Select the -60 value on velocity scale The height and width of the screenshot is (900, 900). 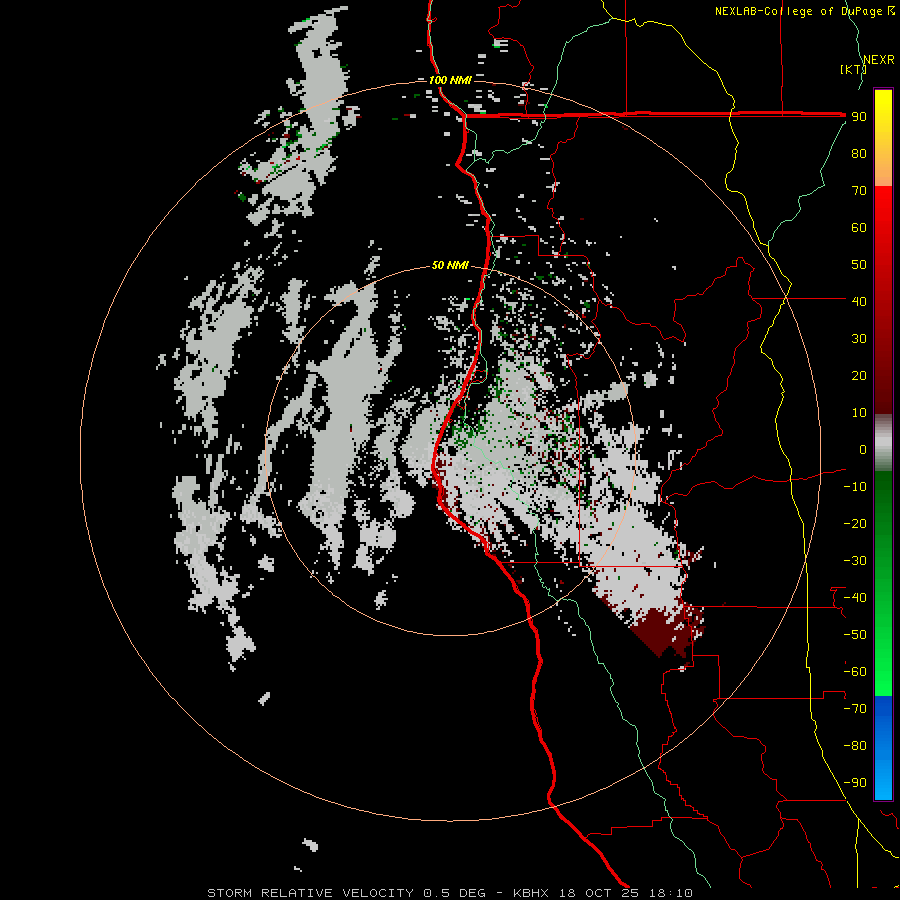point(855,672)
